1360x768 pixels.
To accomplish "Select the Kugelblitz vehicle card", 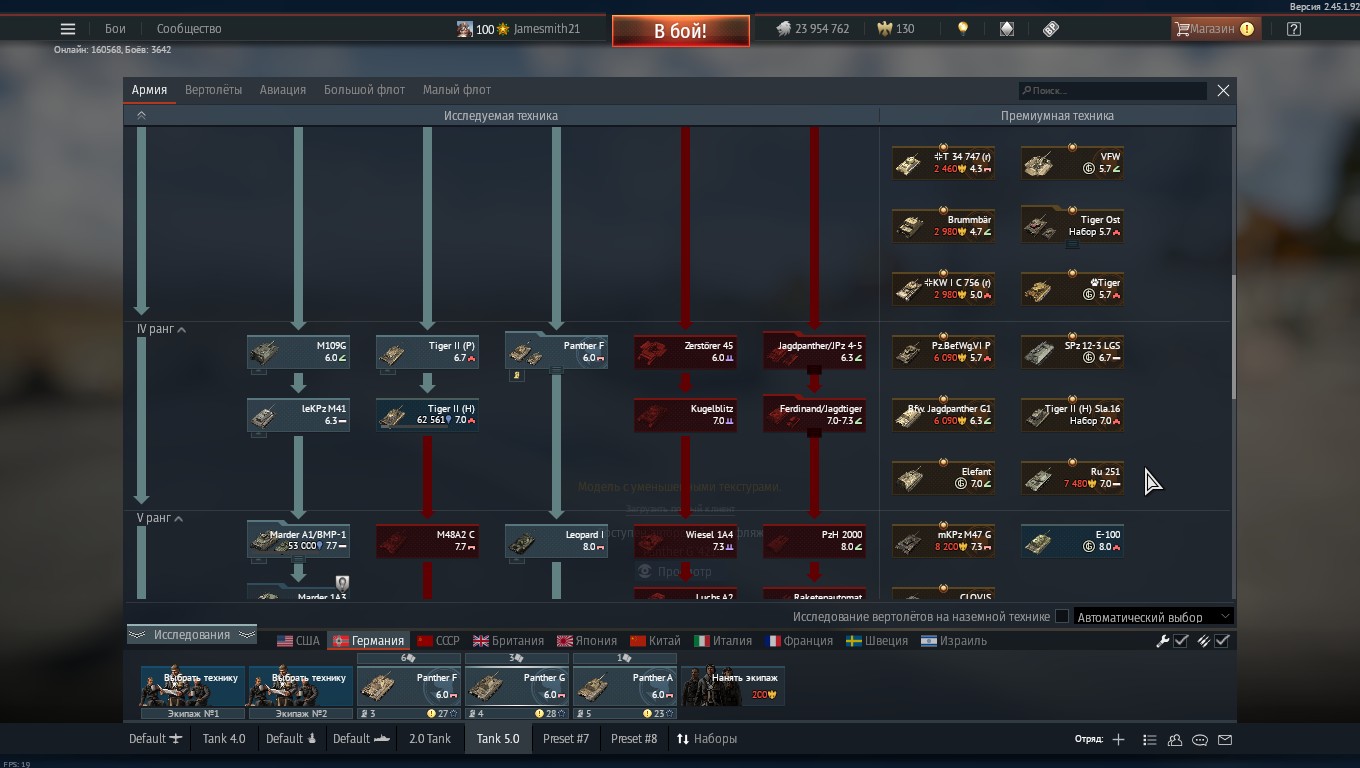I will pyautogui.click(x=686, y=415).
